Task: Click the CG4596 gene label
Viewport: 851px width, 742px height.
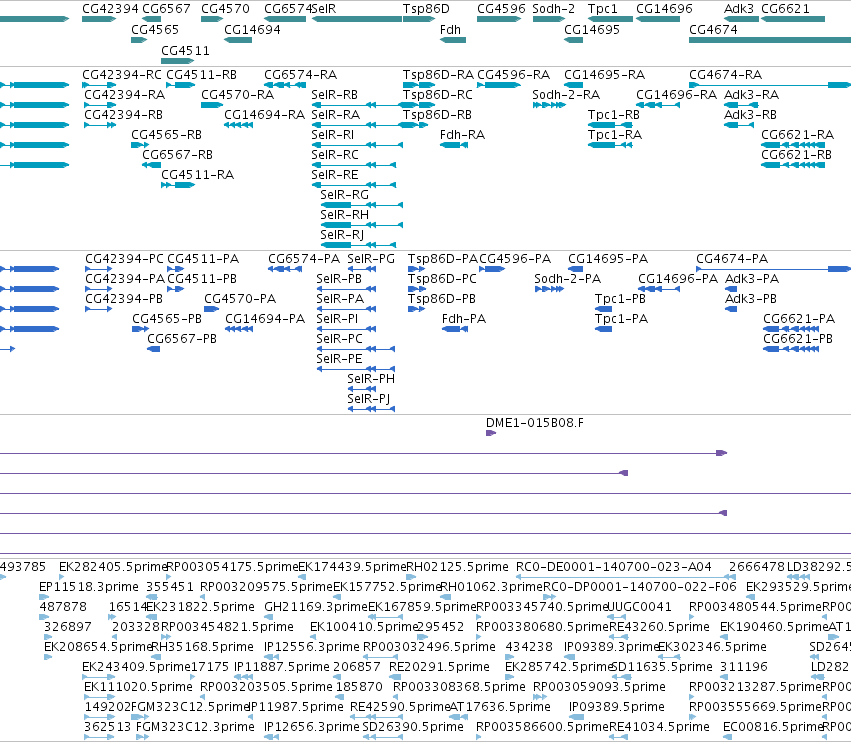Action: click(501, 9)
